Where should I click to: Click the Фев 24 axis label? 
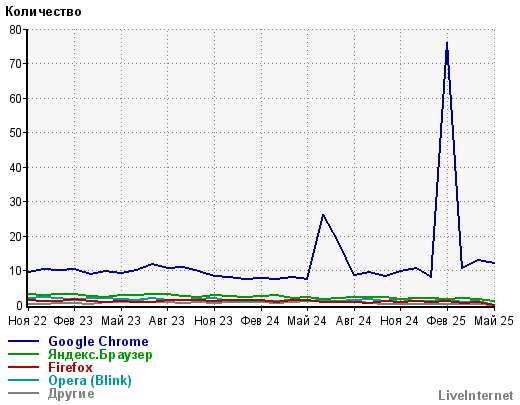tap(260, 321)
